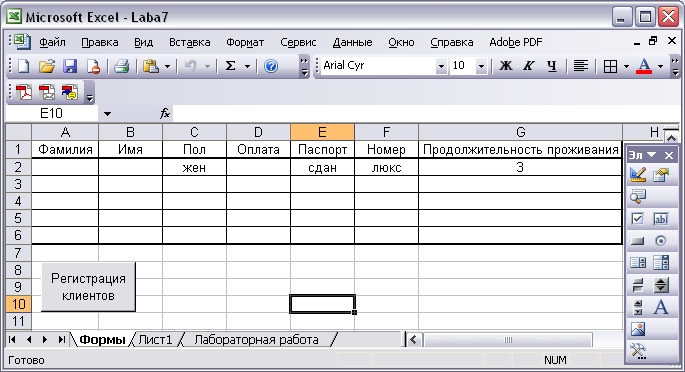
Task: Select the Toggle Button control tool
Action: pyautogui.click(x=638, y=285)
